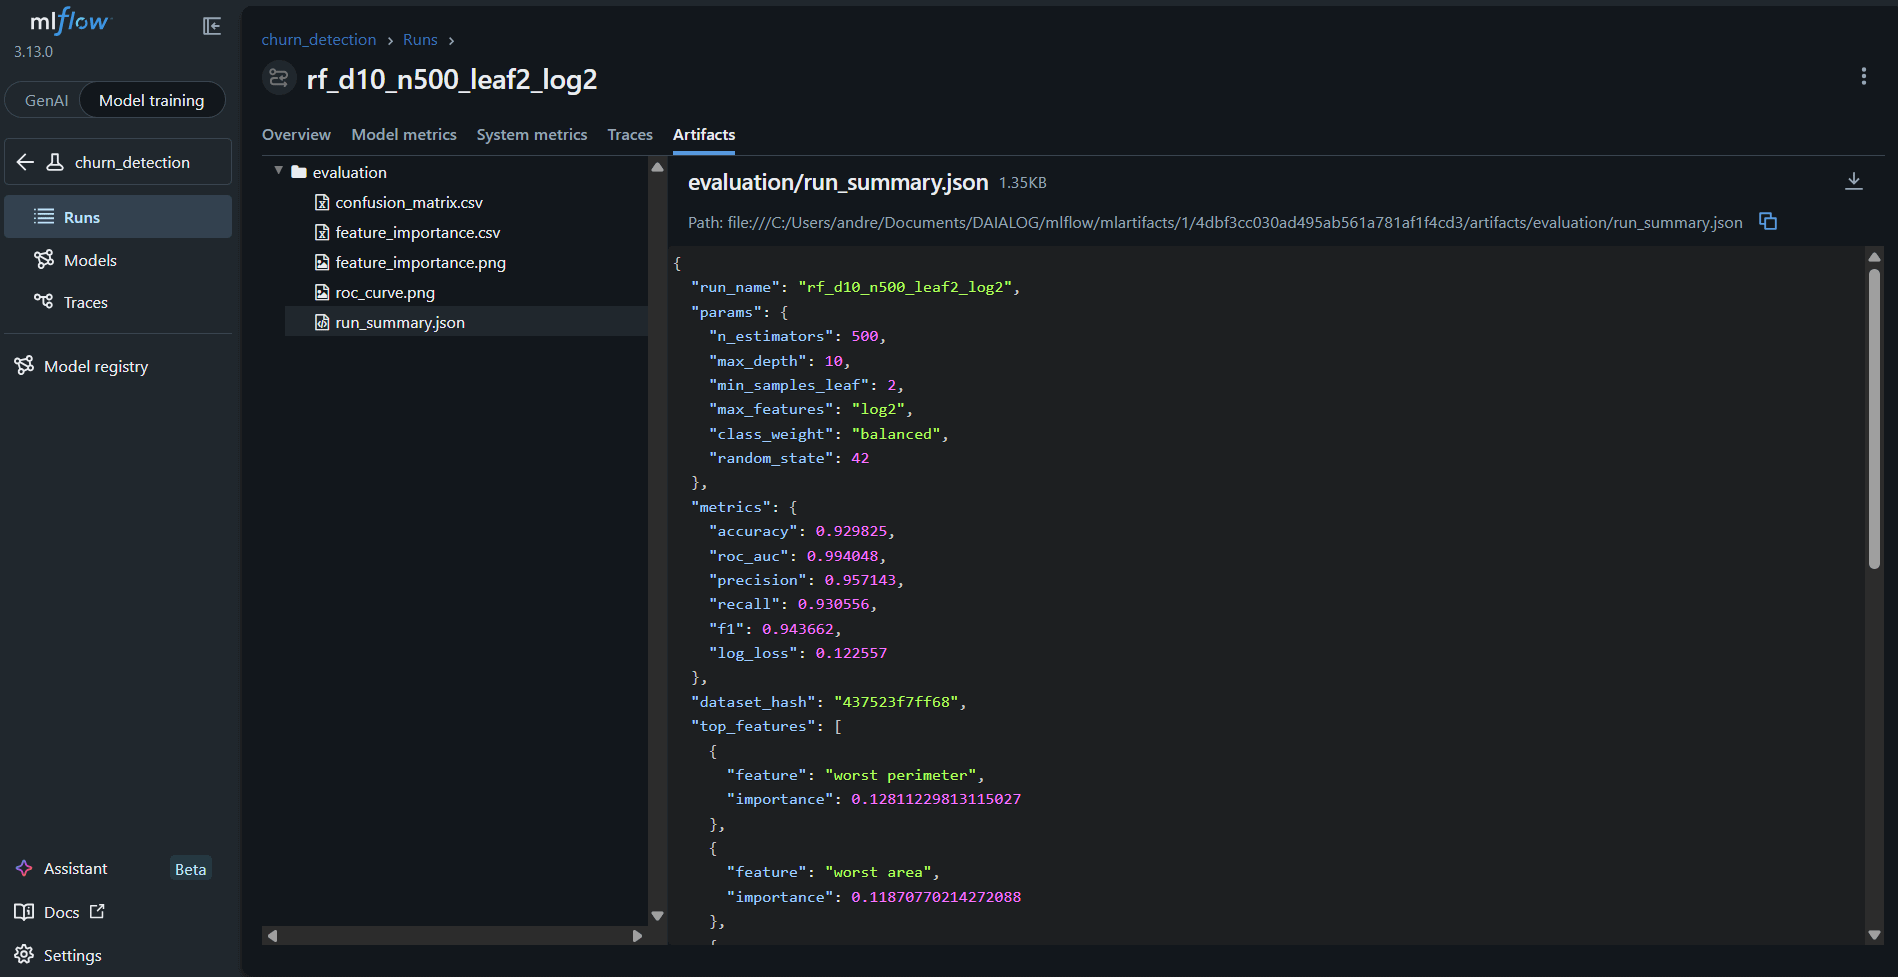Click the mlflow logo
Viewport: 1898px width, 977px height.
(x=70, y=21)
